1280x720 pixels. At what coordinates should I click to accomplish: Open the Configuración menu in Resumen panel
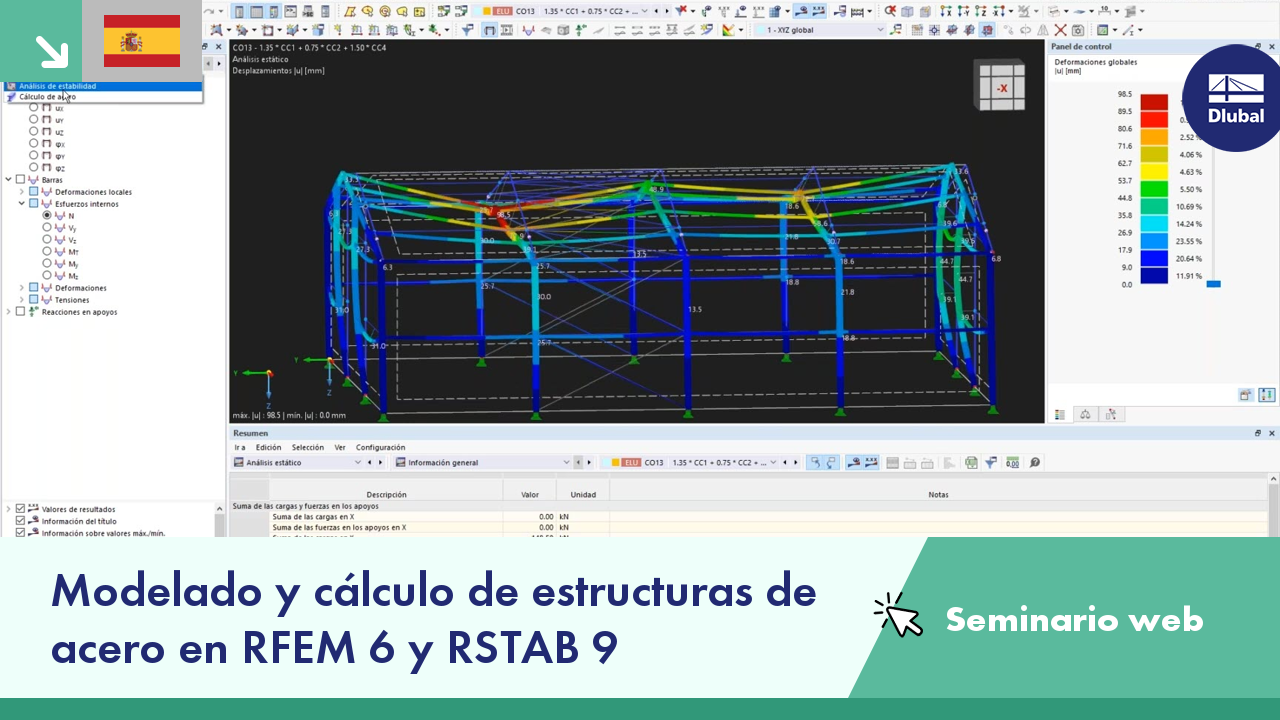381,447
